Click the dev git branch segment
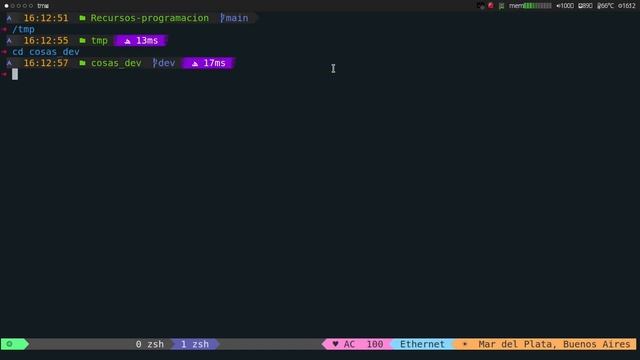Image resolution: width=640 pixels, height=360 pixels. (x=164, y=63)
